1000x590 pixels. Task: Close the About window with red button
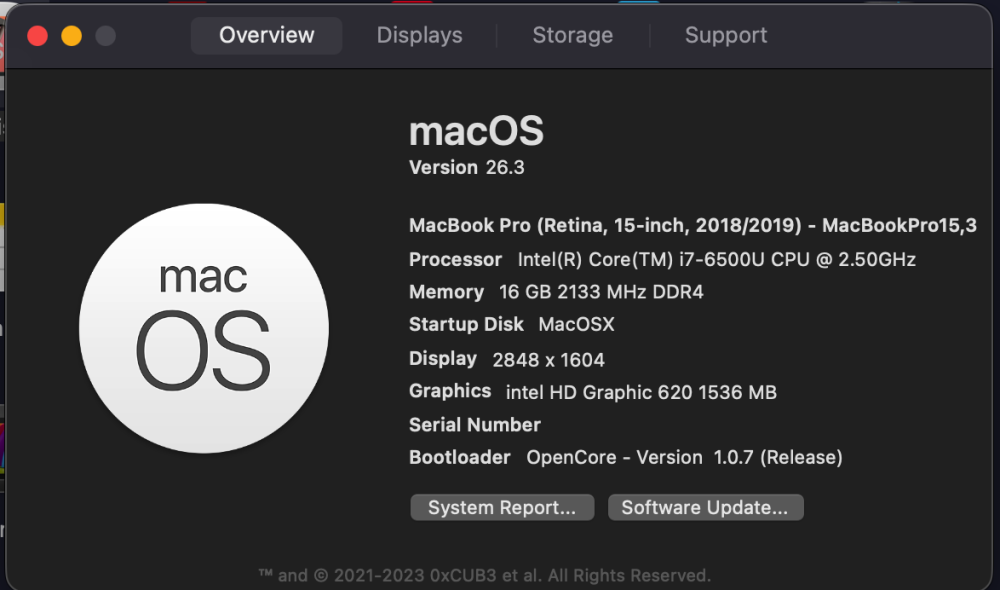pyautogui.click(x=38, y=36)
